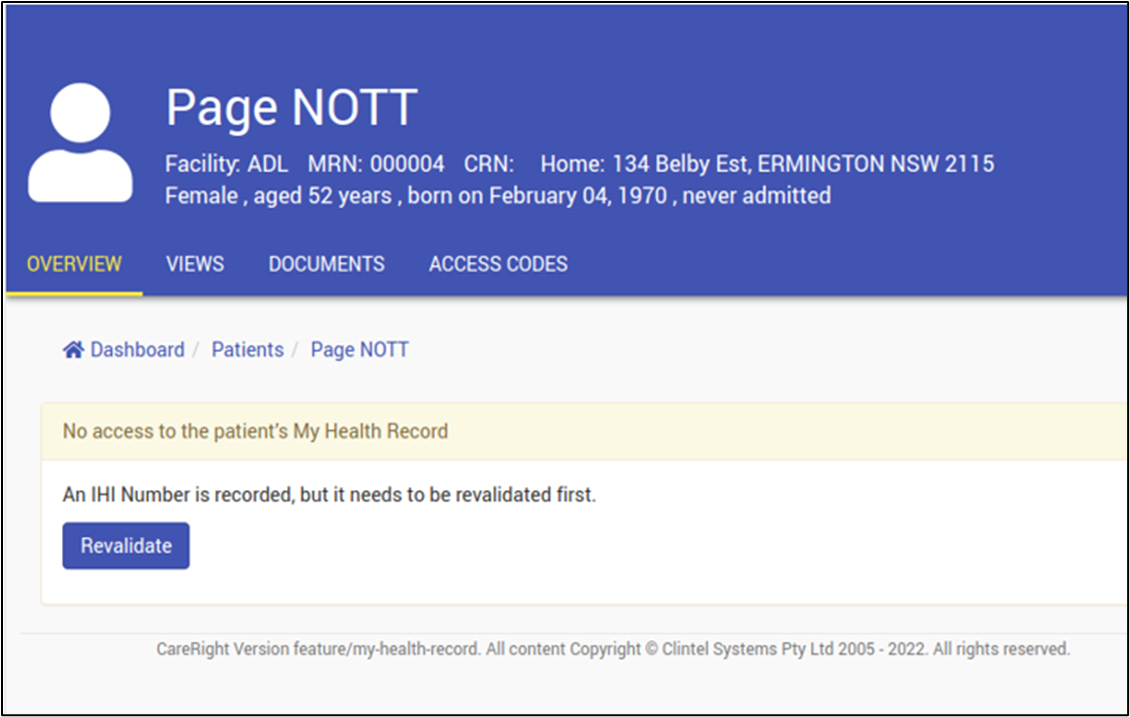Image resolution: width=1130 pixels, height=717 pixels.
Task: Click the home address in the header
Action: [x=767, y=164]
